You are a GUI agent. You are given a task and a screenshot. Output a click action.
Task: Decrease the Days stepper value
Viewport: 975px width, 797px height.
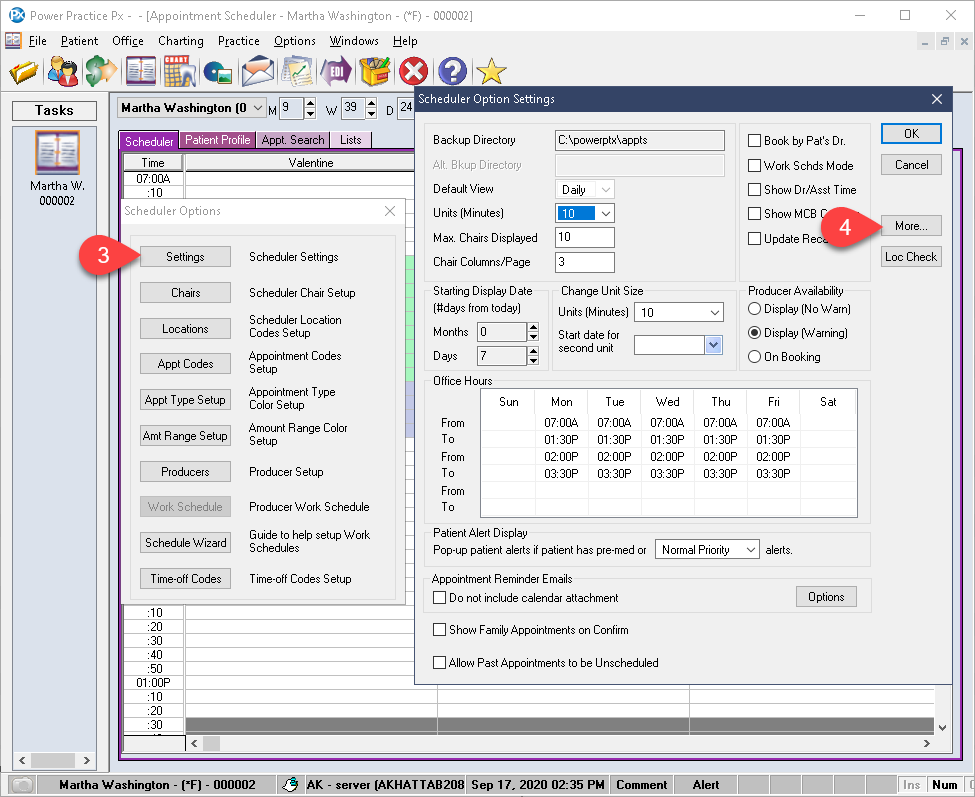pos(533,361)
